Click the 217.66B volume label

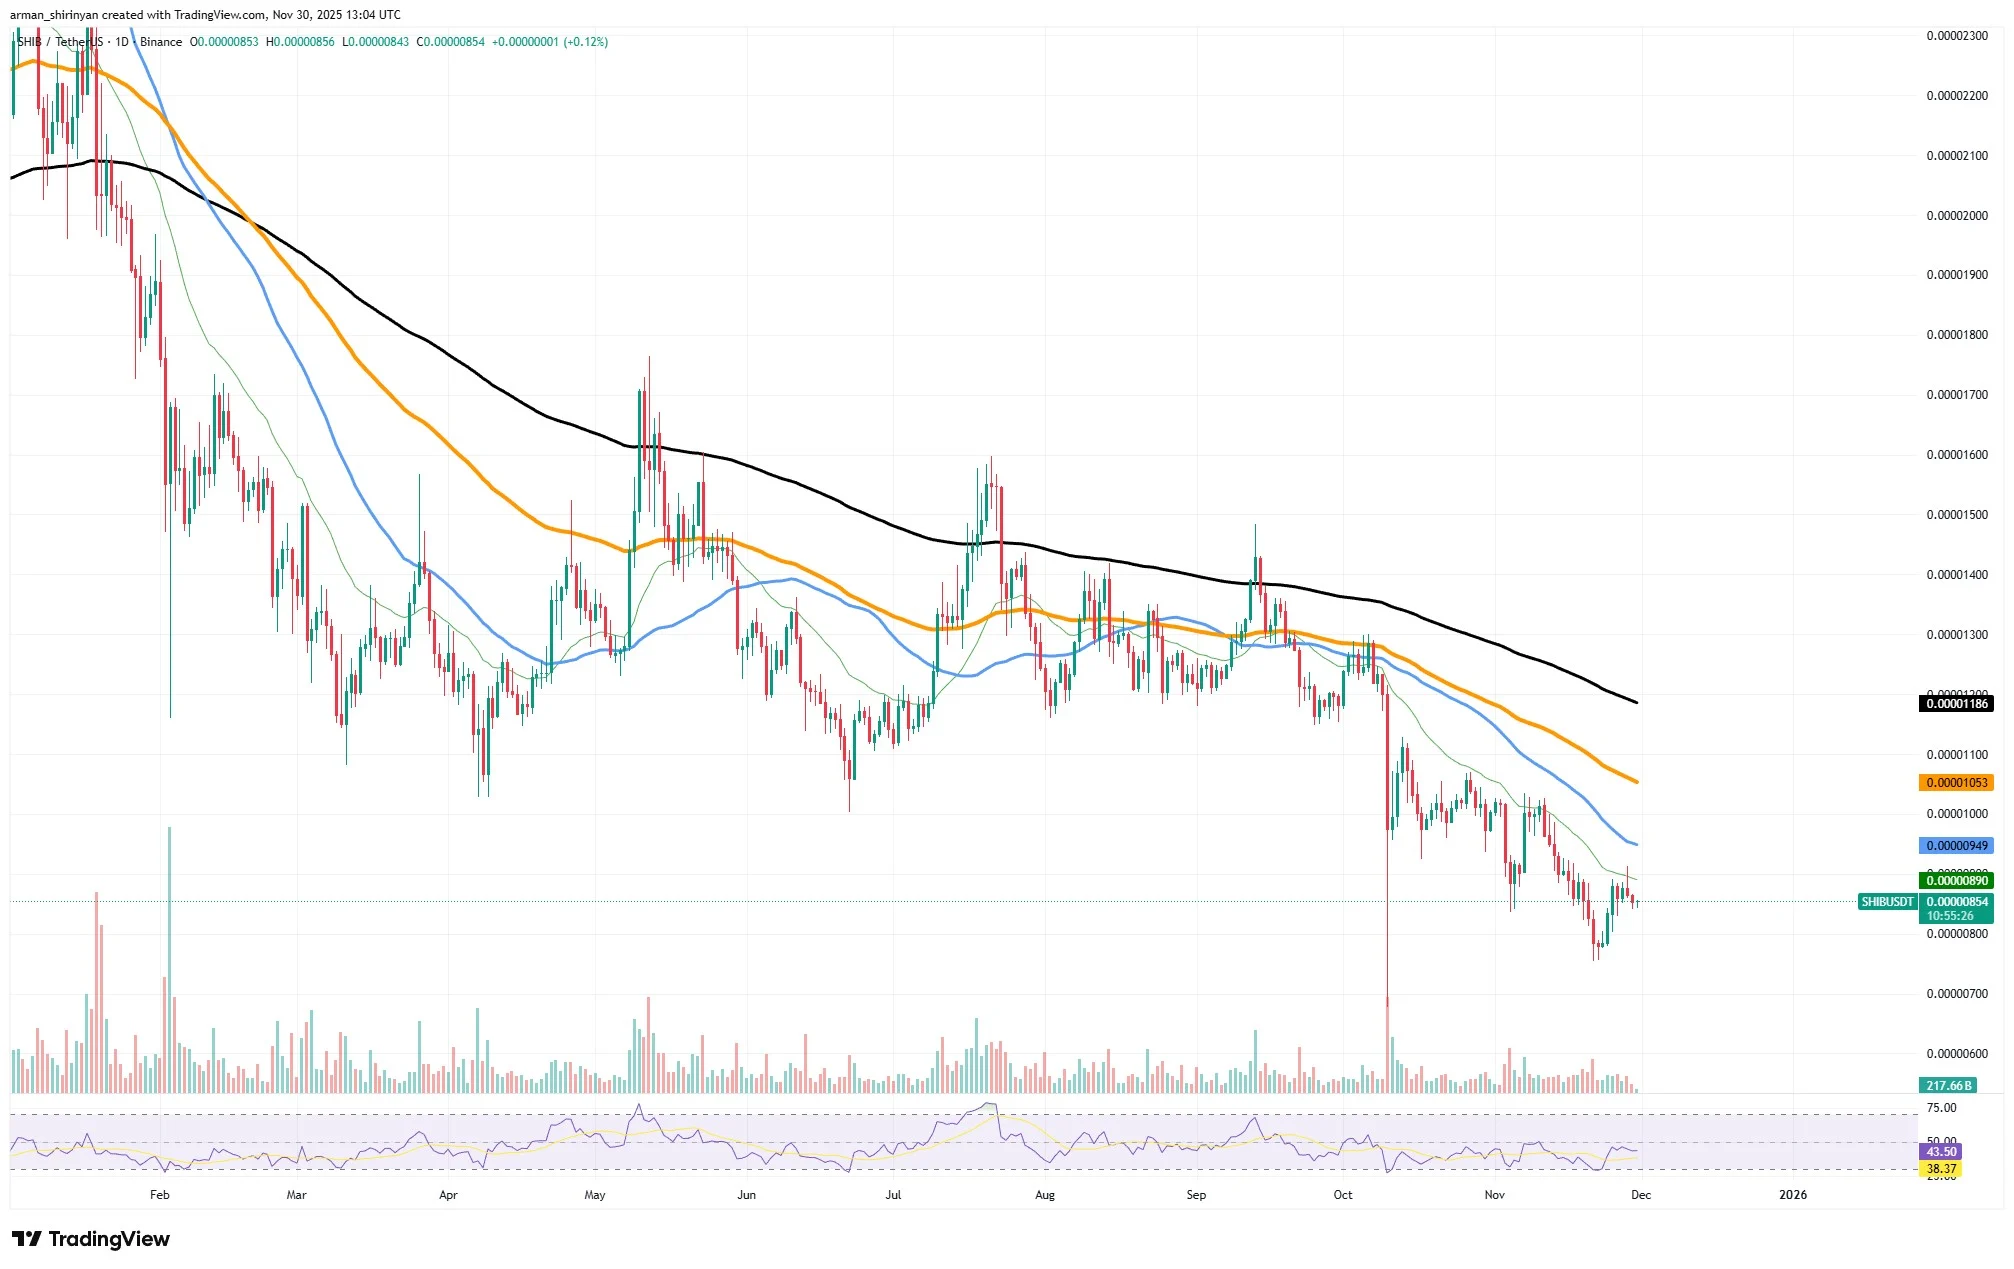tap(1948, 1086)
